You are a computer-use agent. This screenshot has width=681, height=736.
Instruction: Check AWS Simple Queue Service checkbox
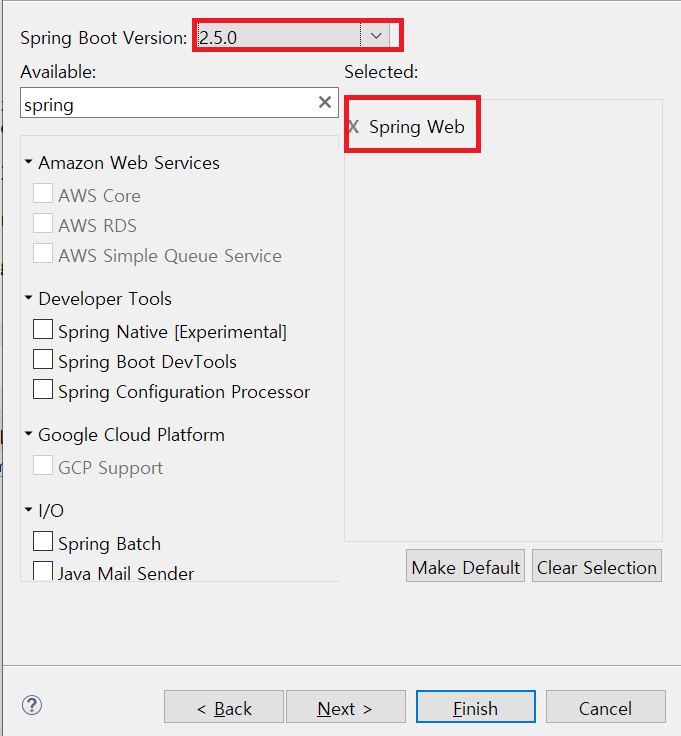point(43,253)
